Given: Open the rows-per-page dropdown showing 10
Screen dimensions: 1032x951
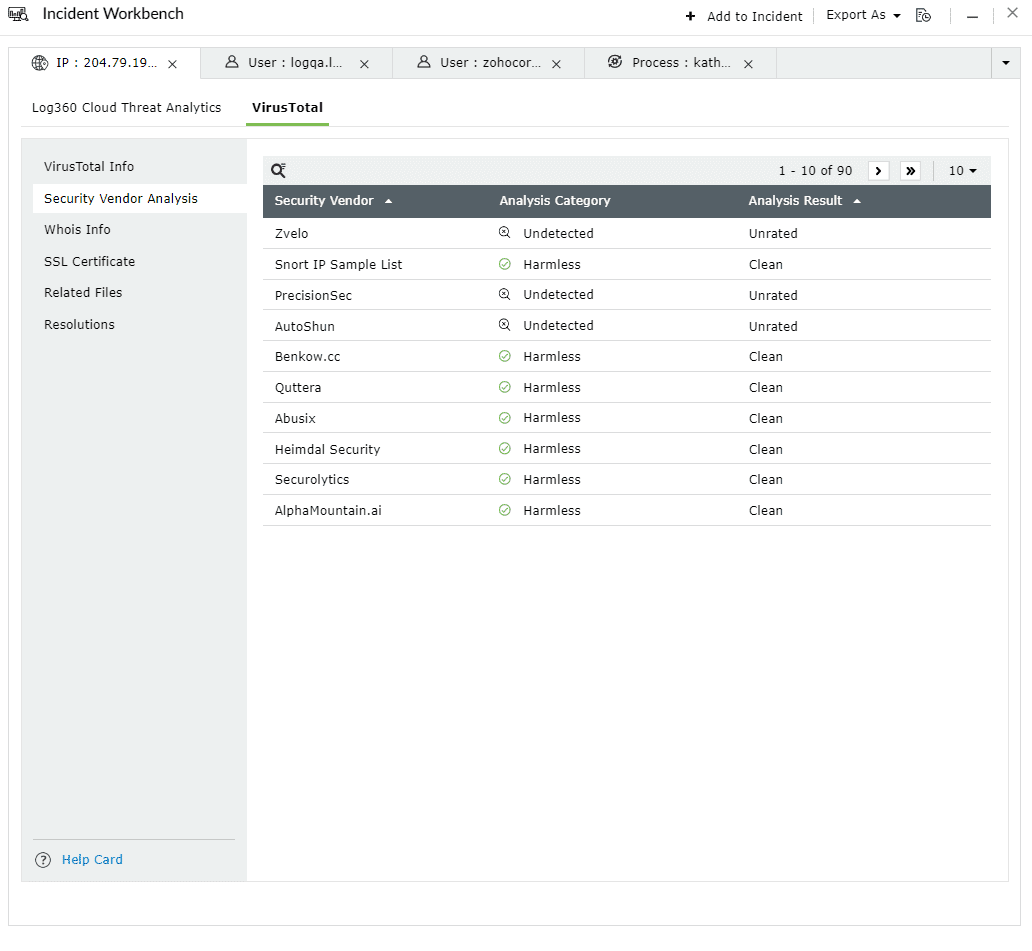Looking at the screenshot, I should (x=962, y=170).
